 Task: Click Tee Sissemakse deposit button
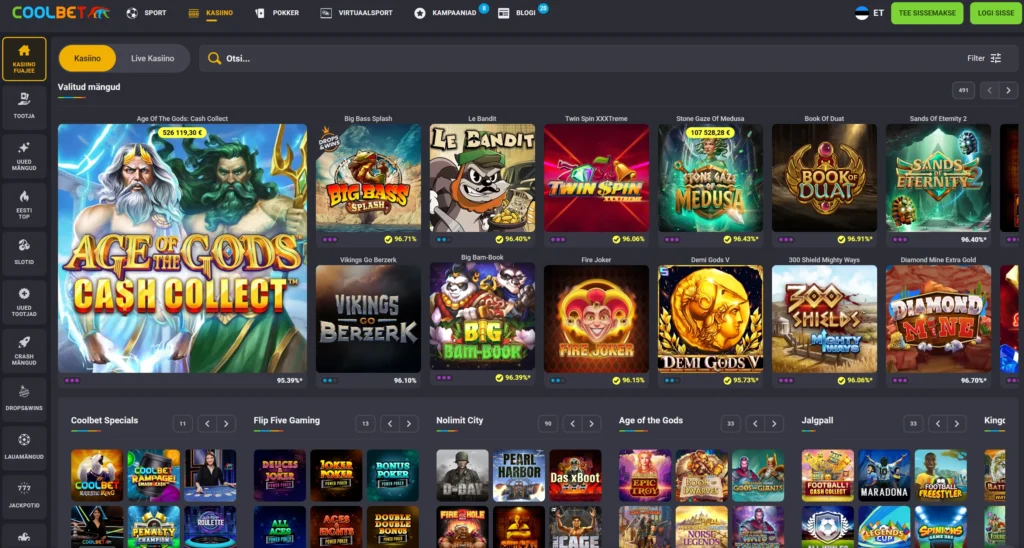tap(927, 13)
